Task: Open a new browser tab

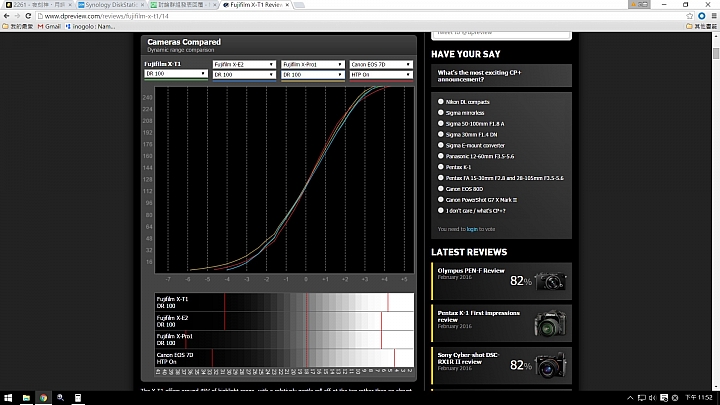Action: coord(299,5)
